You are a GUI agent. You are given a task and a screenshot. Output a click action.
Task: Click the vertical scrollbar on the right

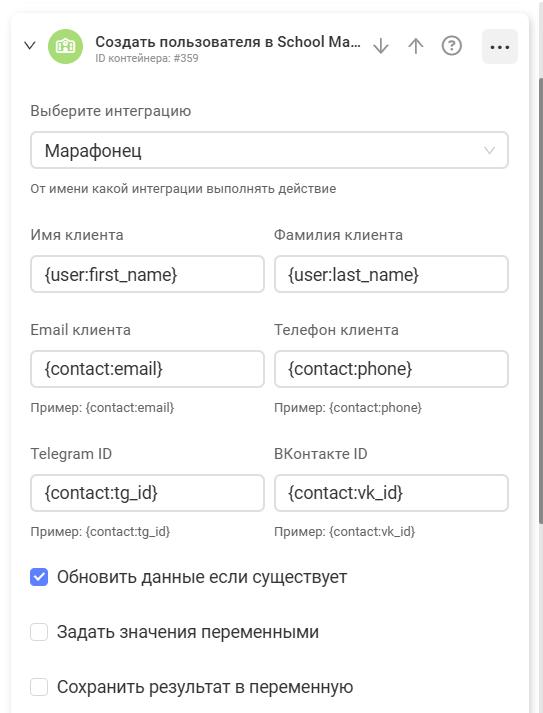click(541, 300)
